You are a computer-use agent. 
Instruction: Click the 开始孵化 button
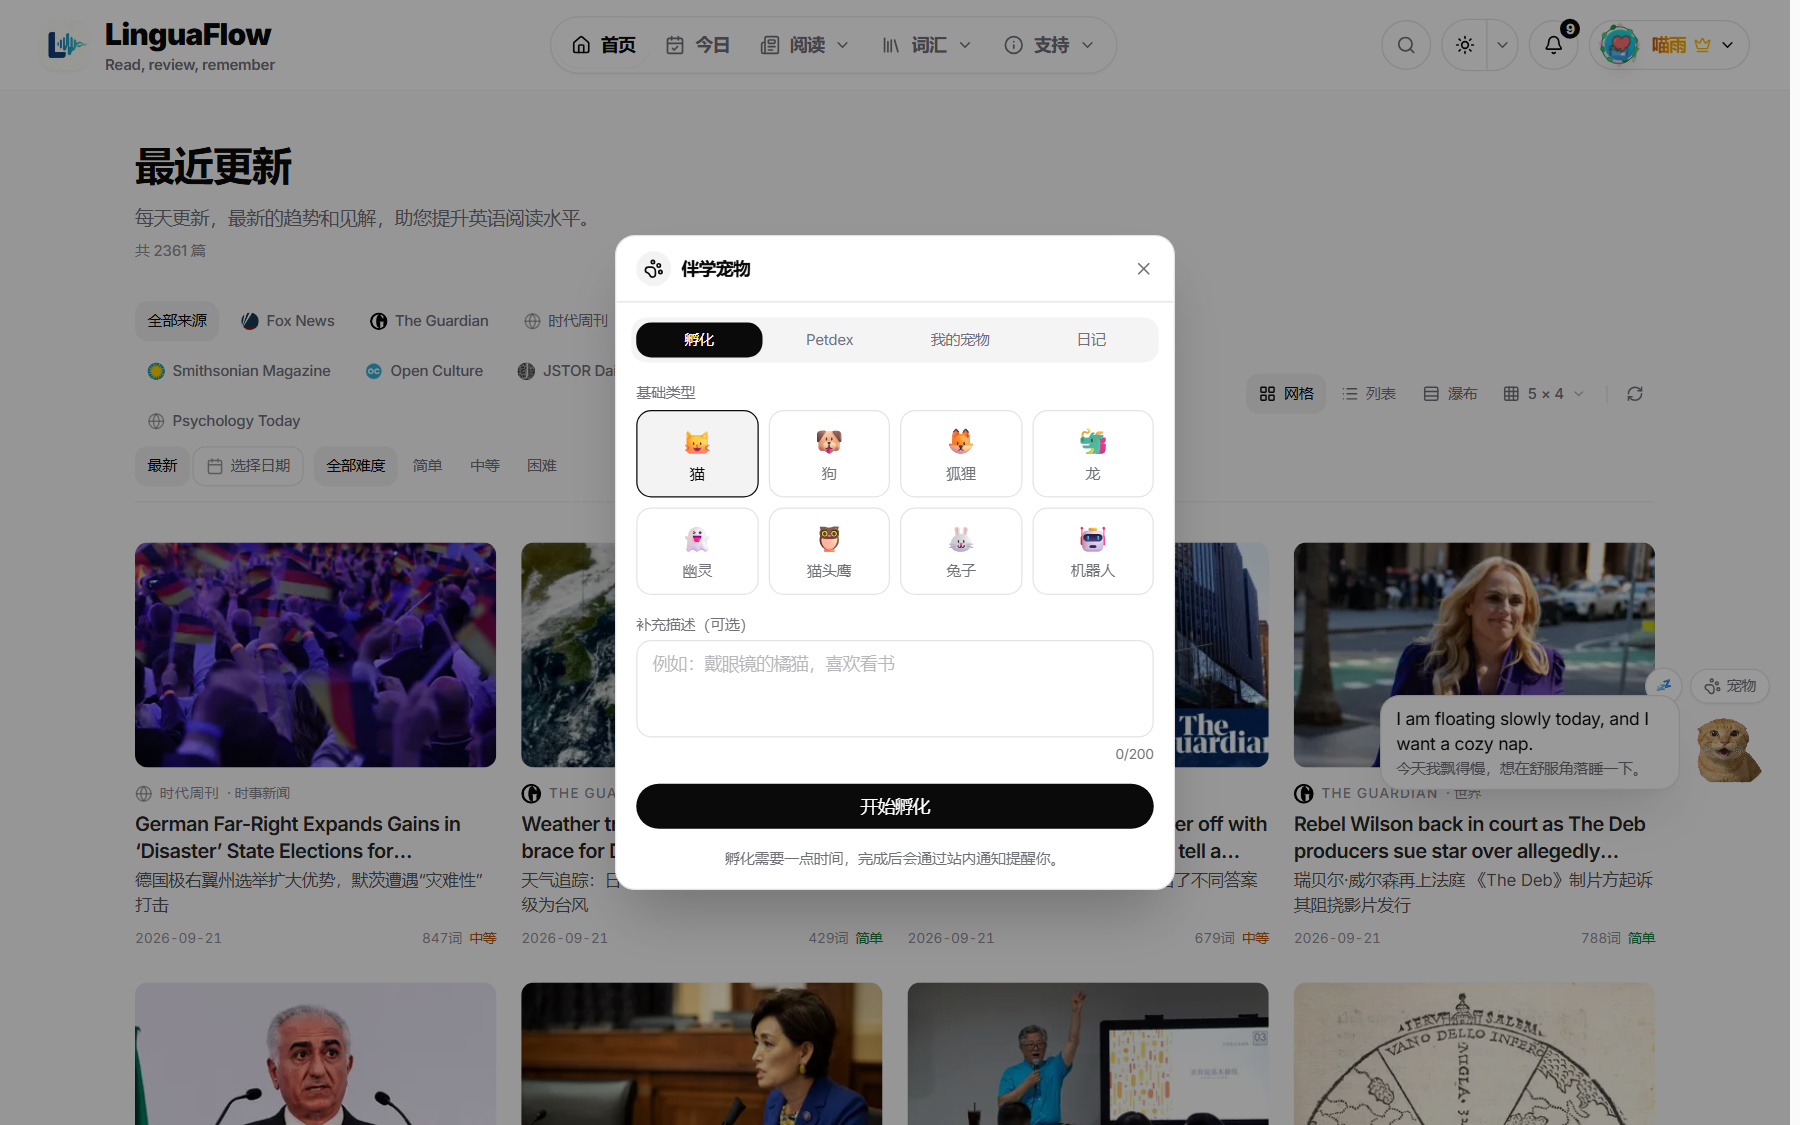point(895,806)
